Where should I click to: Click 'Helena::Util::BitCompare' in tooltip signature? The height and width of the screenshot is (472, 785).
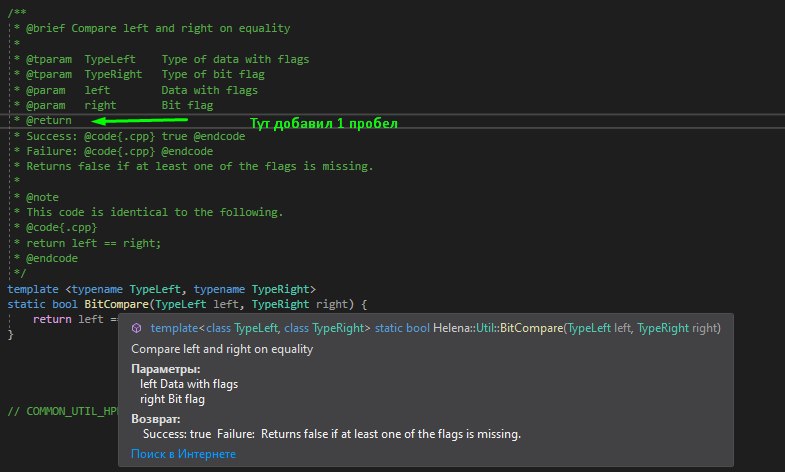coord(498,328)
